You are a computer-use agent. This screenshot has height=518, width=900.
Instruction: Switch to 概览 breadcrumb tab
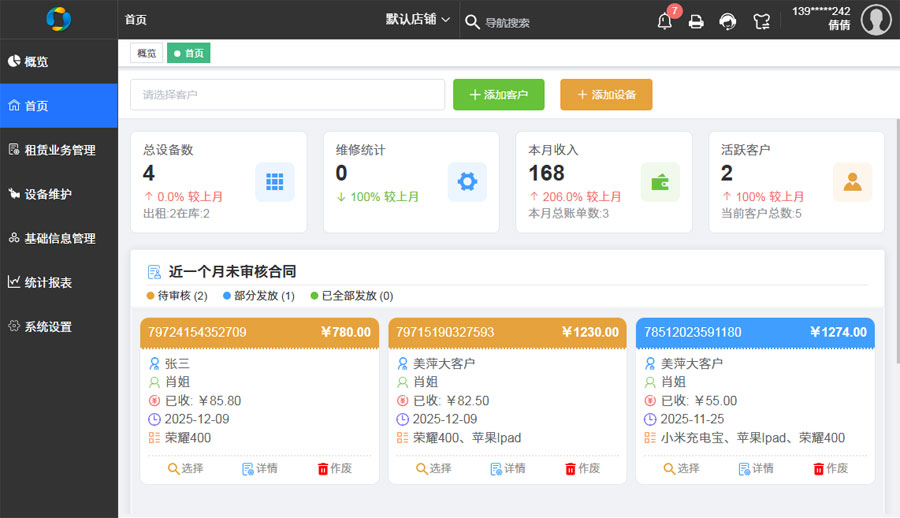coord(146,53)
